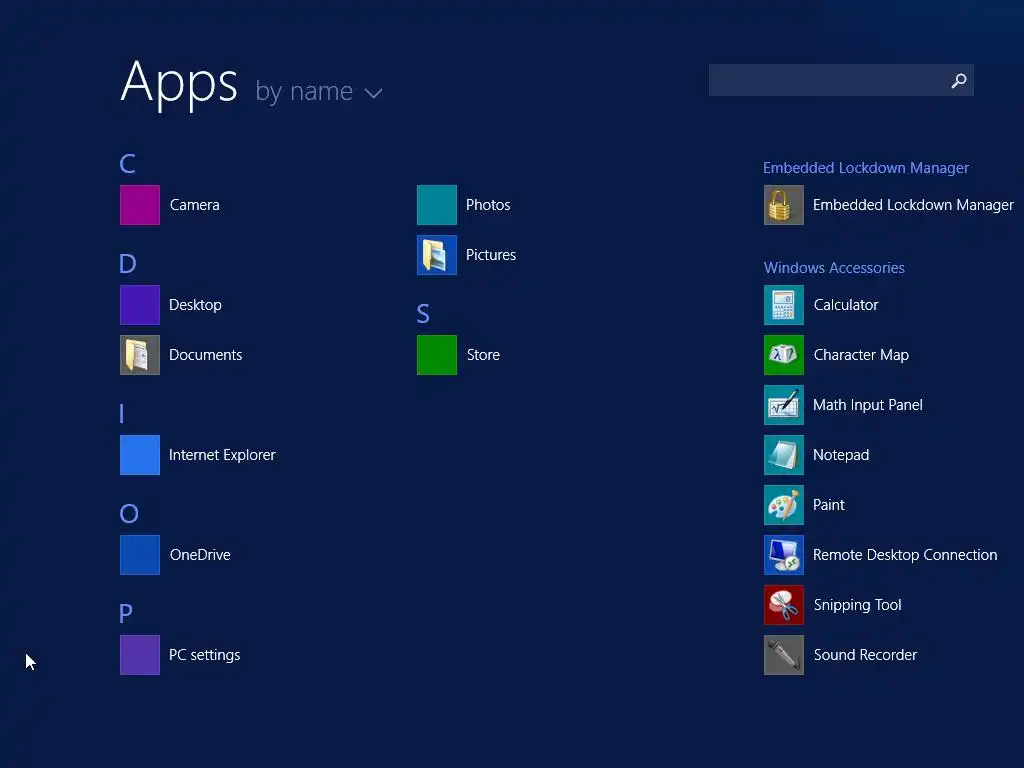
Task: Launch the Snipping Tool scissors icon
Action: (784, 605)
